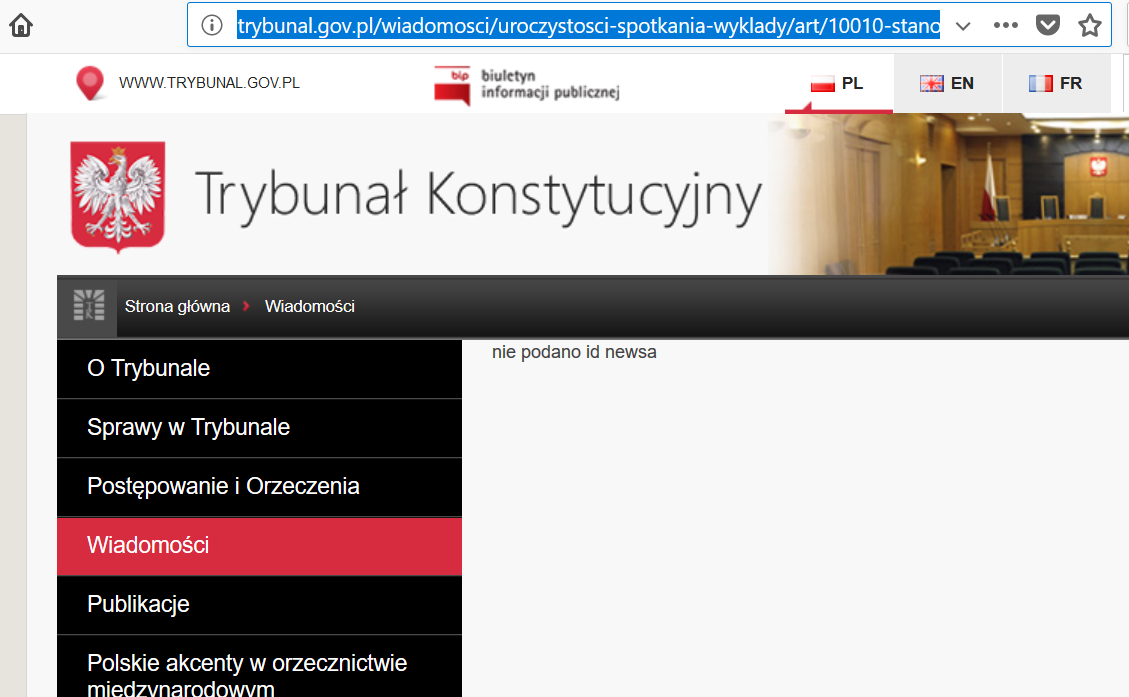Click the URL address bar field
The width and height of the screenshot is (1129, 697).
click(588, 26)
